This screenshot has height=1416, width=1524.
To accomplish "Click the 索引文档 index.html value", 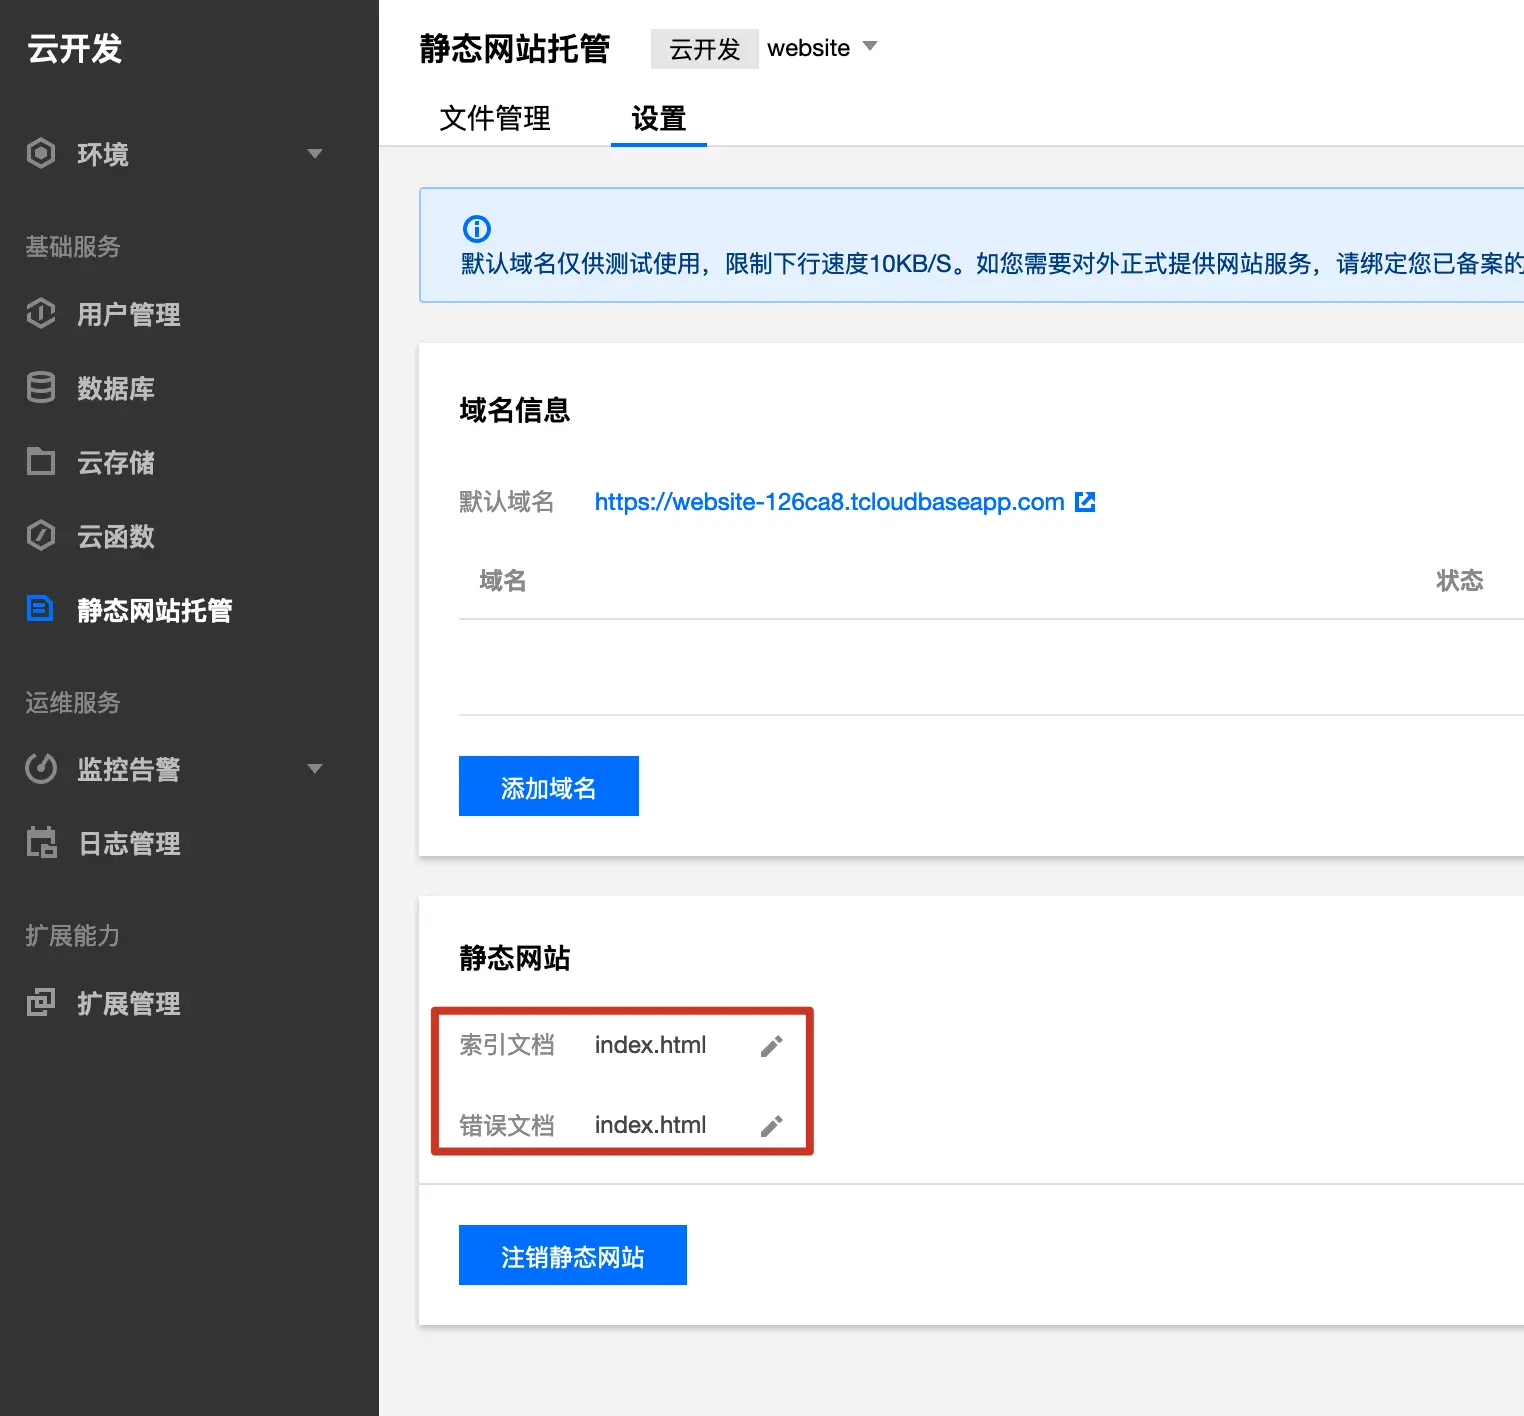I will (650, 1045).
